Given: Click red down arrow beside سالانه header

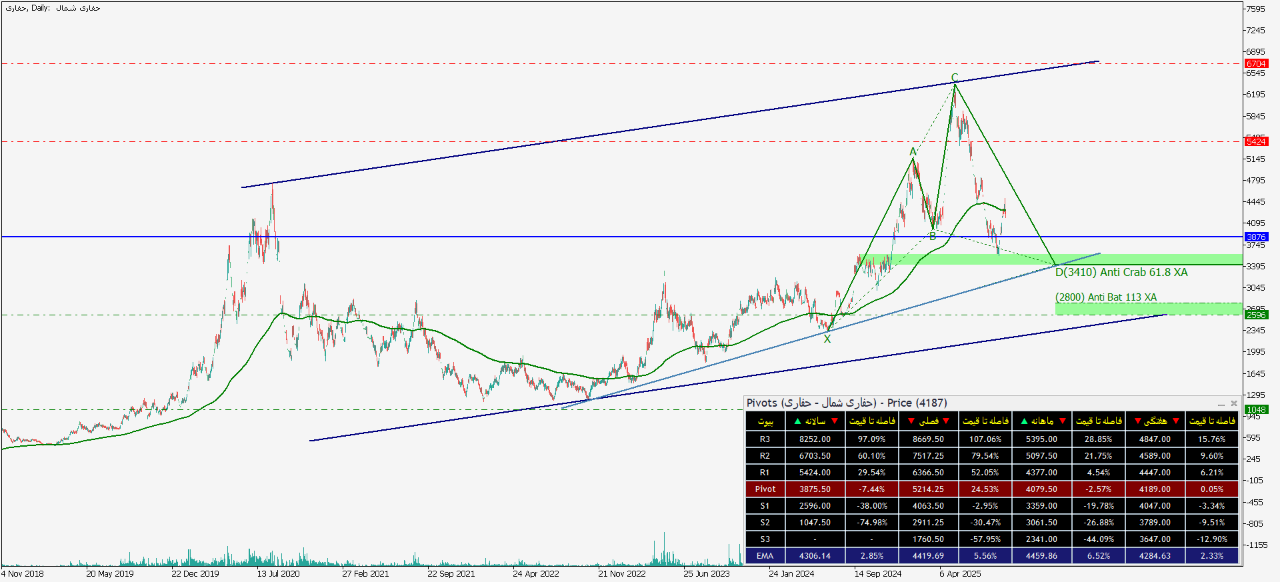Looking at the screenshot, I should [835, 423].
